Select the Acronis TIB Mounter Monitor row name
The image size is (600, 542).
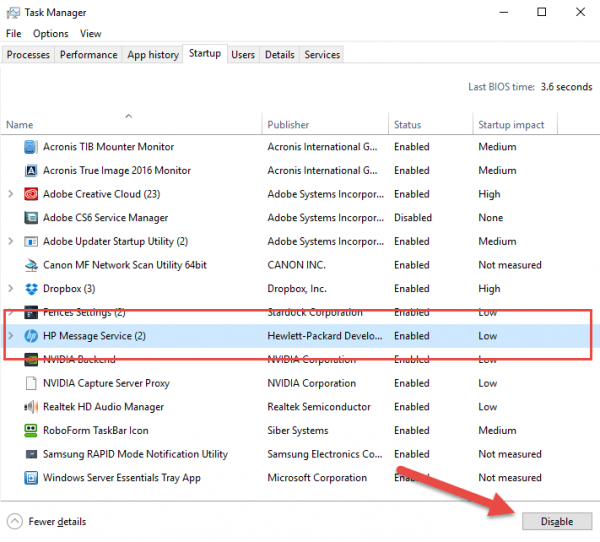click(x=108, y=147)
